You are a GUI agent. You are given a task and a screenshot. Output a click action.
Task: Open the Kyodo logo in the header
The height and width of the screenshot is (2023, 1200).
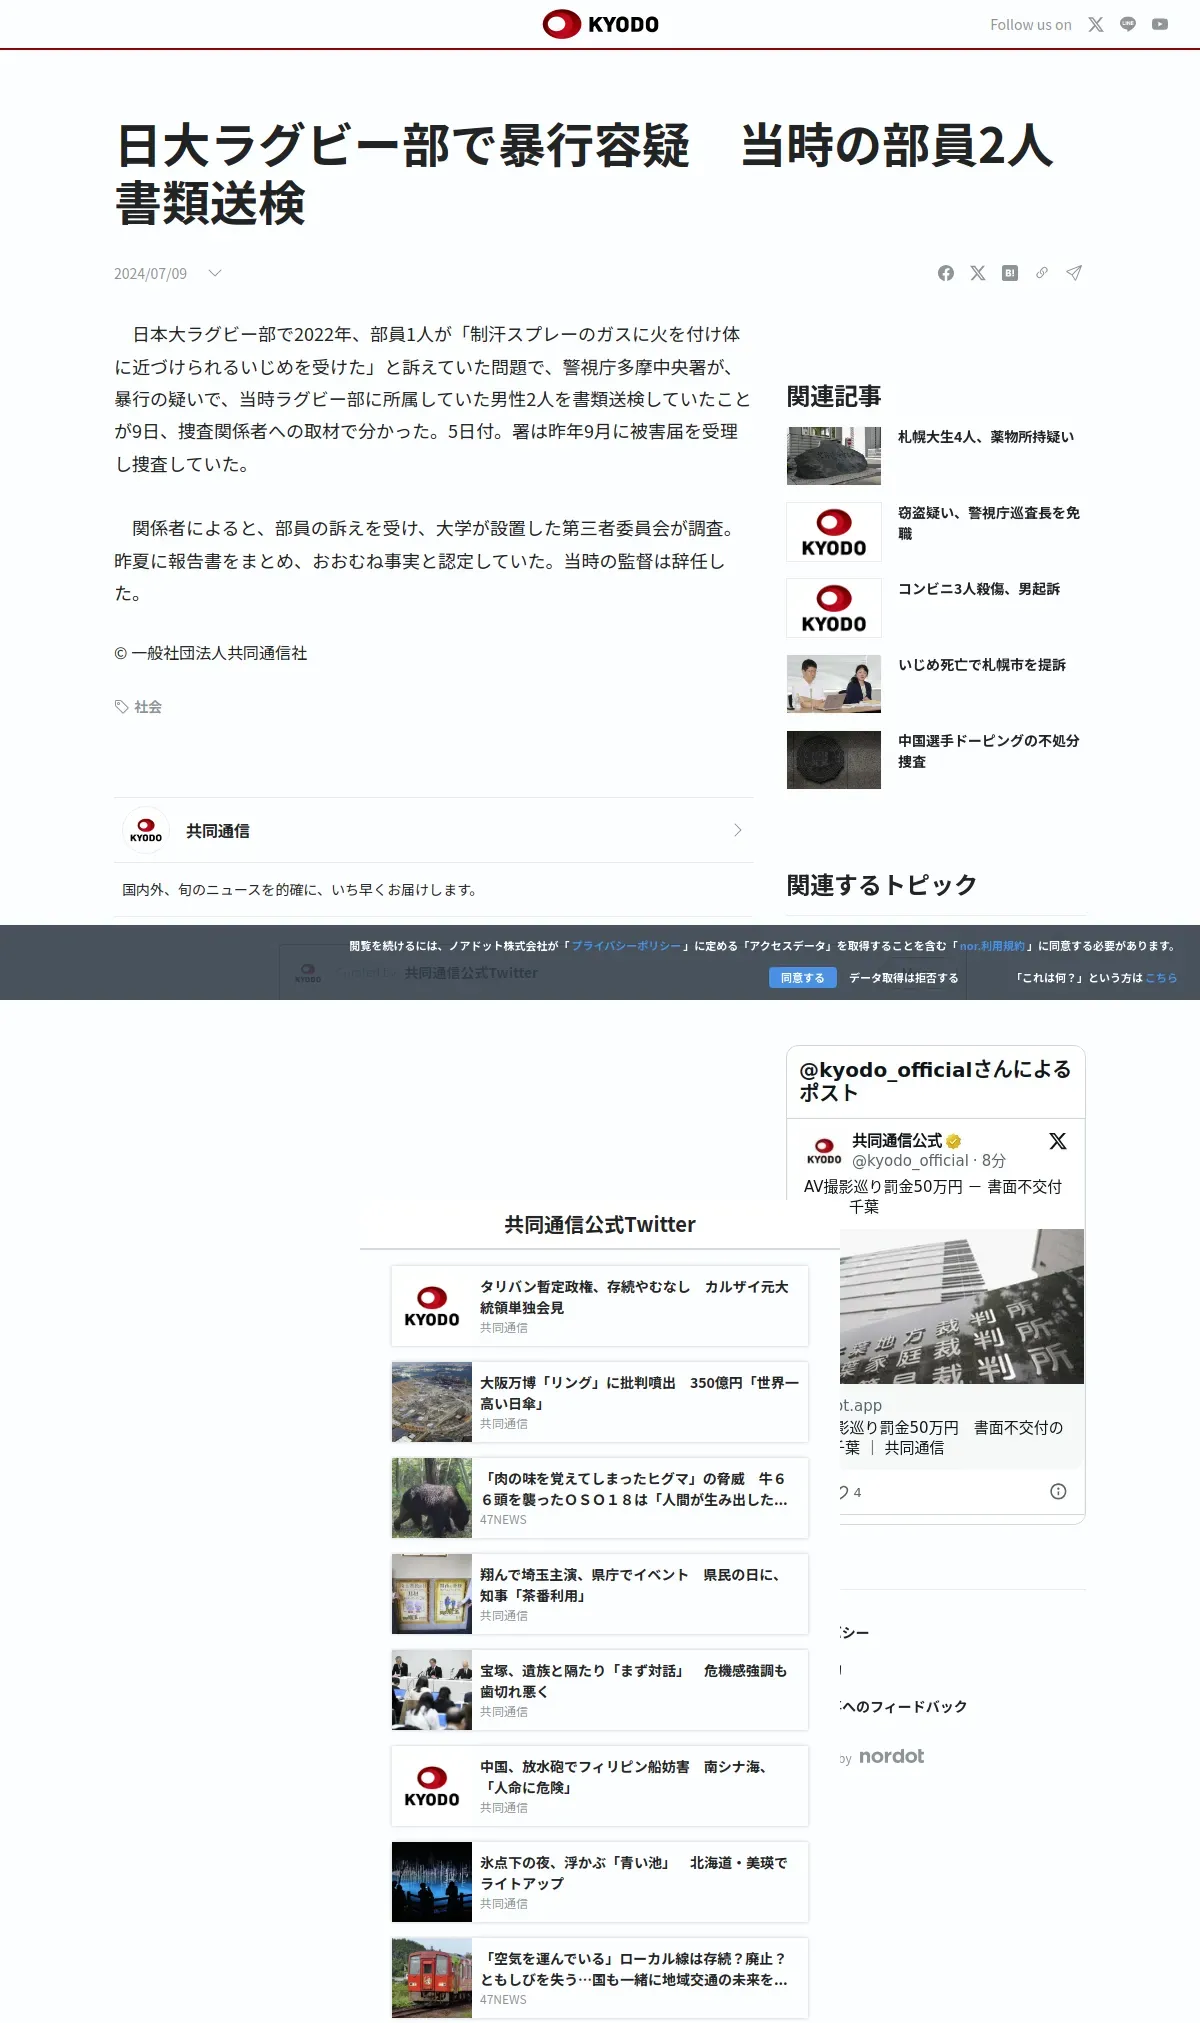coord(600,24)
